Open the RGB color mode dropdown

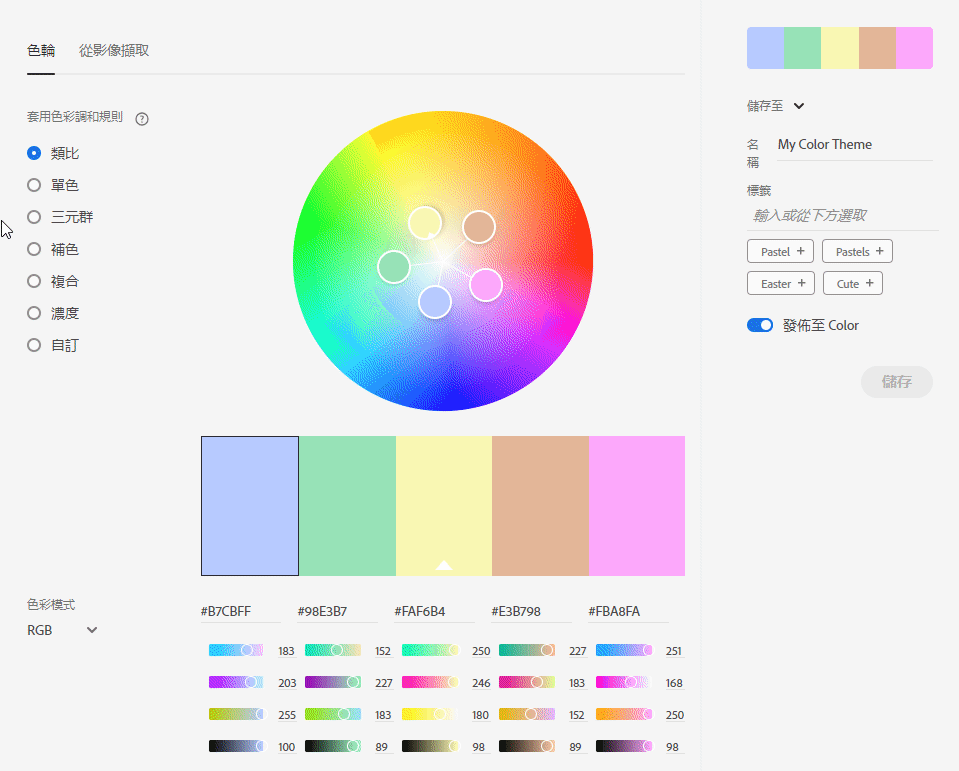[x=63, y=630]
